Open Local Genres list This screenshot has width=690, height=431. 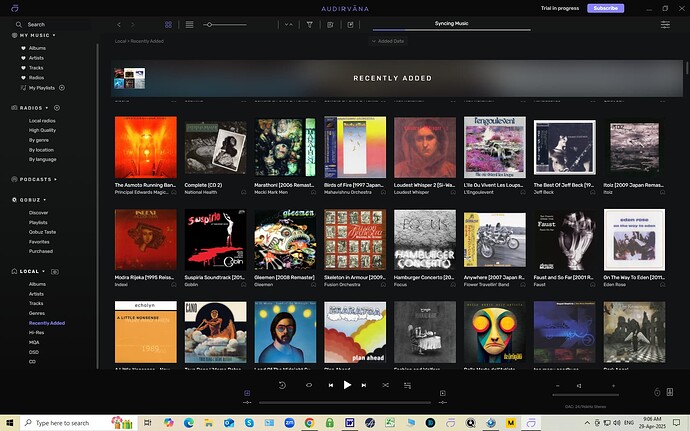(37, 313)
